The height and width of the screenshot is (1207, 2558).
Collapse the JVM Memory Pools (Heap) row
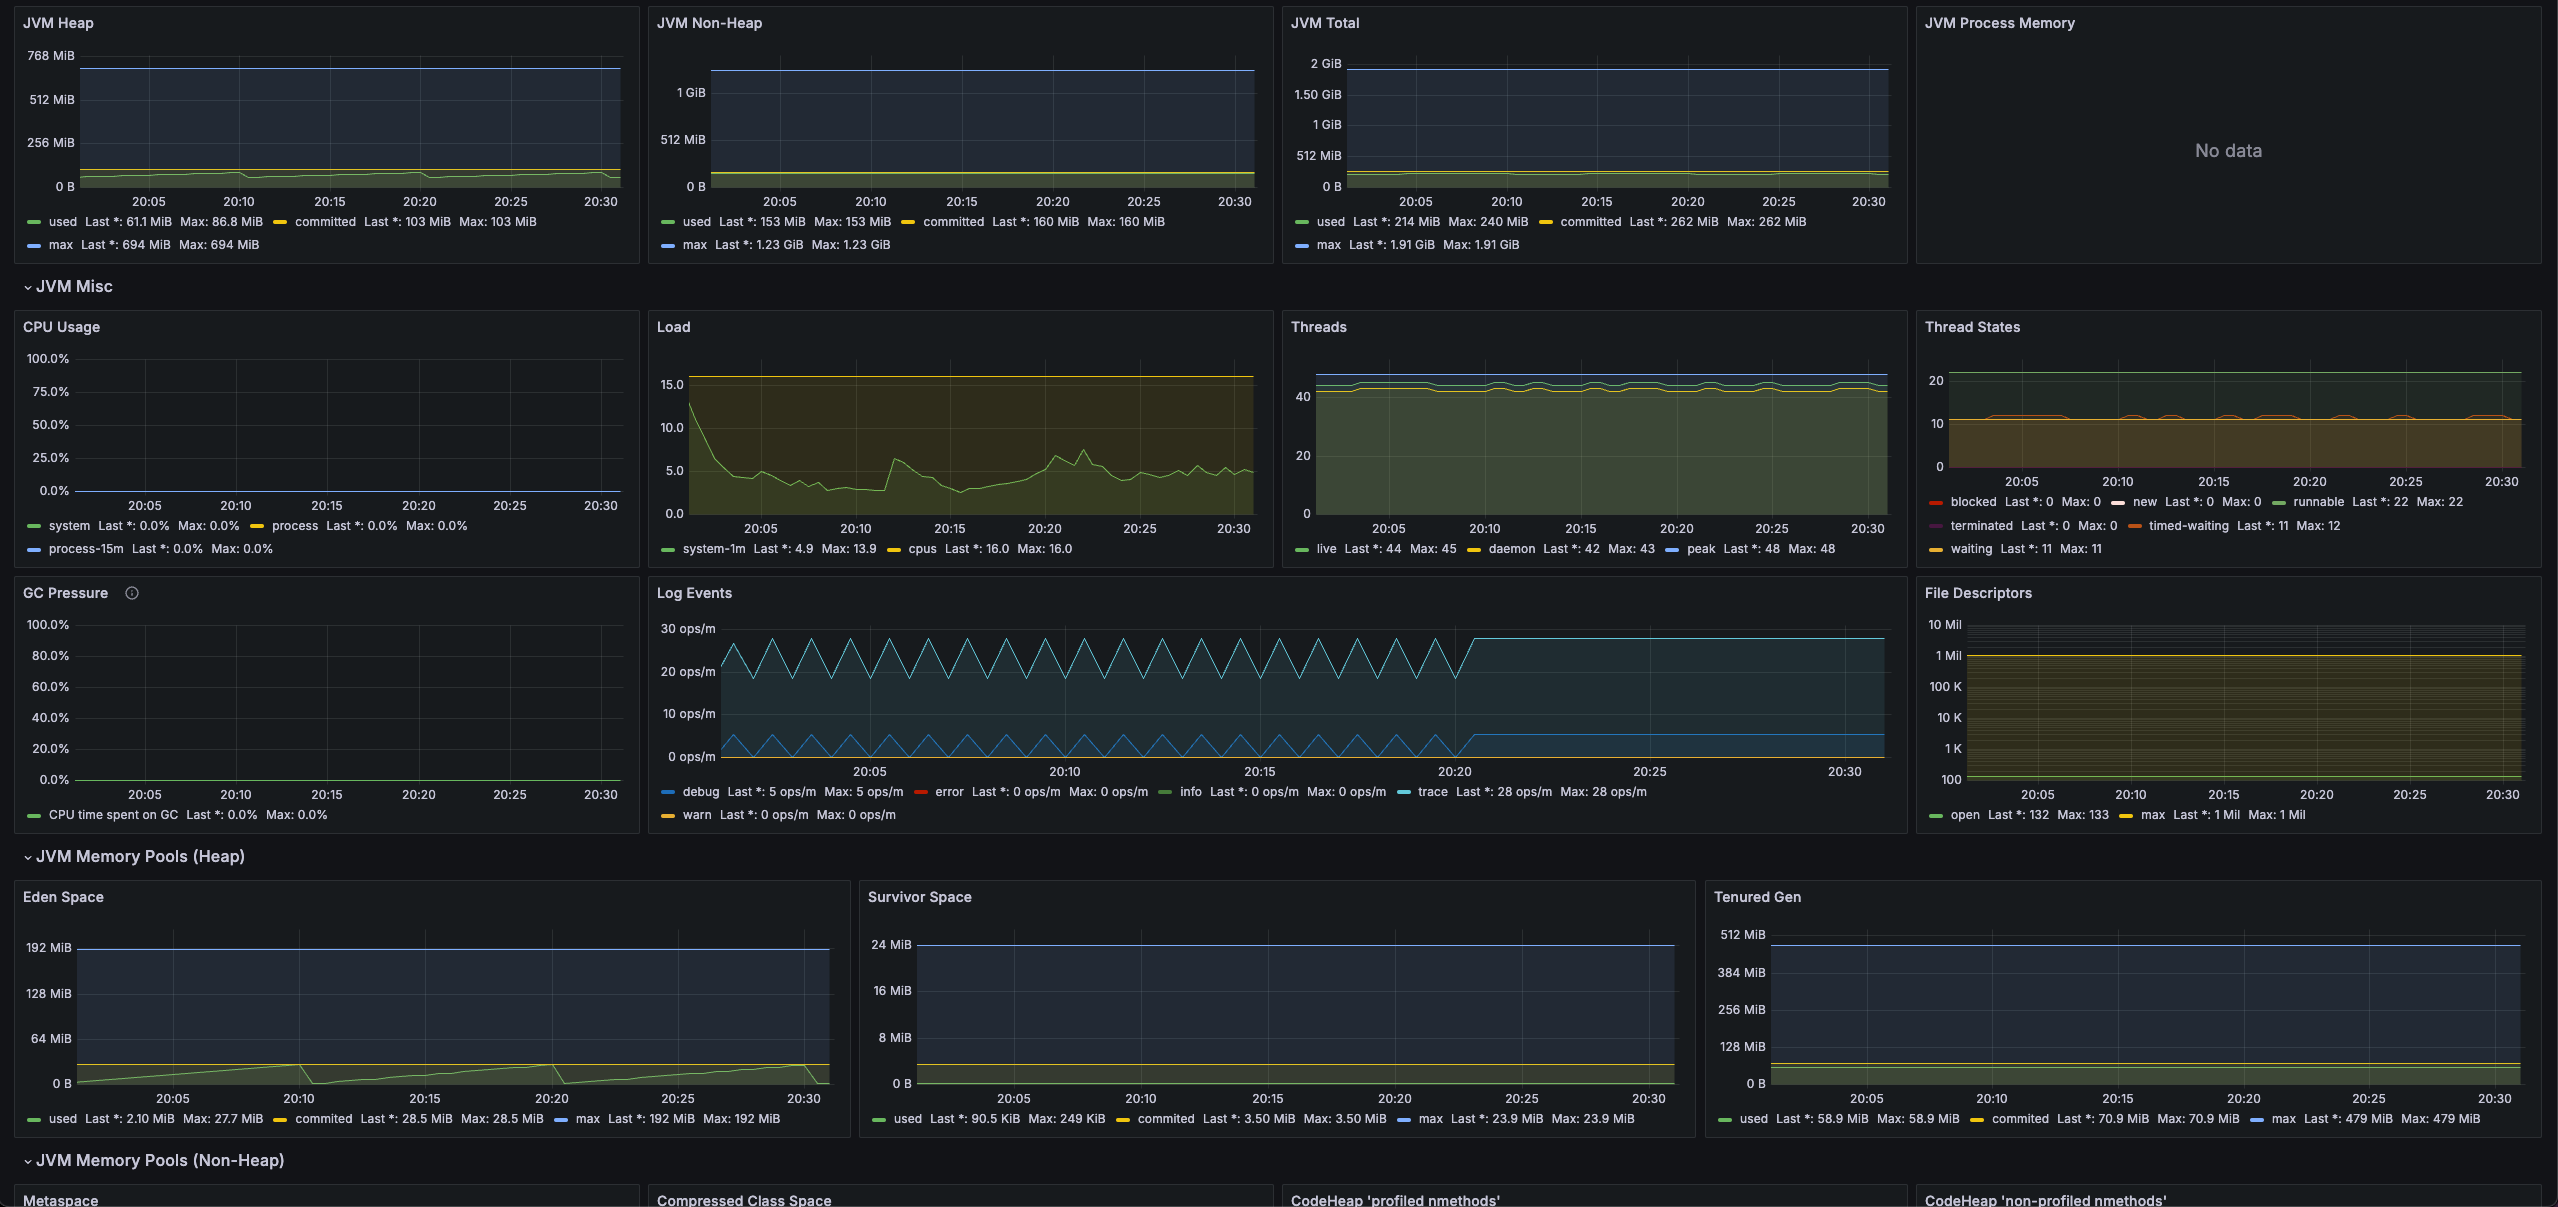[x=140, y=857]
